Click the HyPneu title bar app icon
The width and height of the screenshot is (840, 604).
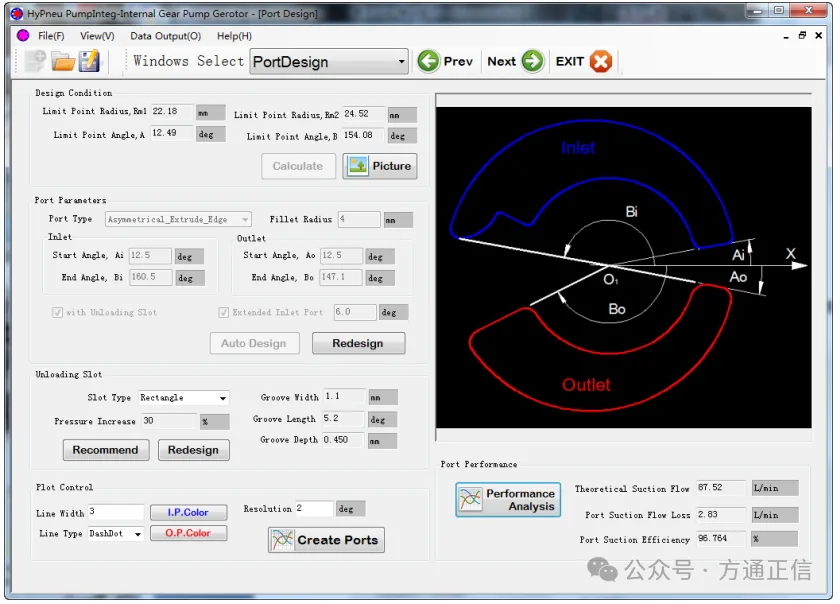point(17,13)
